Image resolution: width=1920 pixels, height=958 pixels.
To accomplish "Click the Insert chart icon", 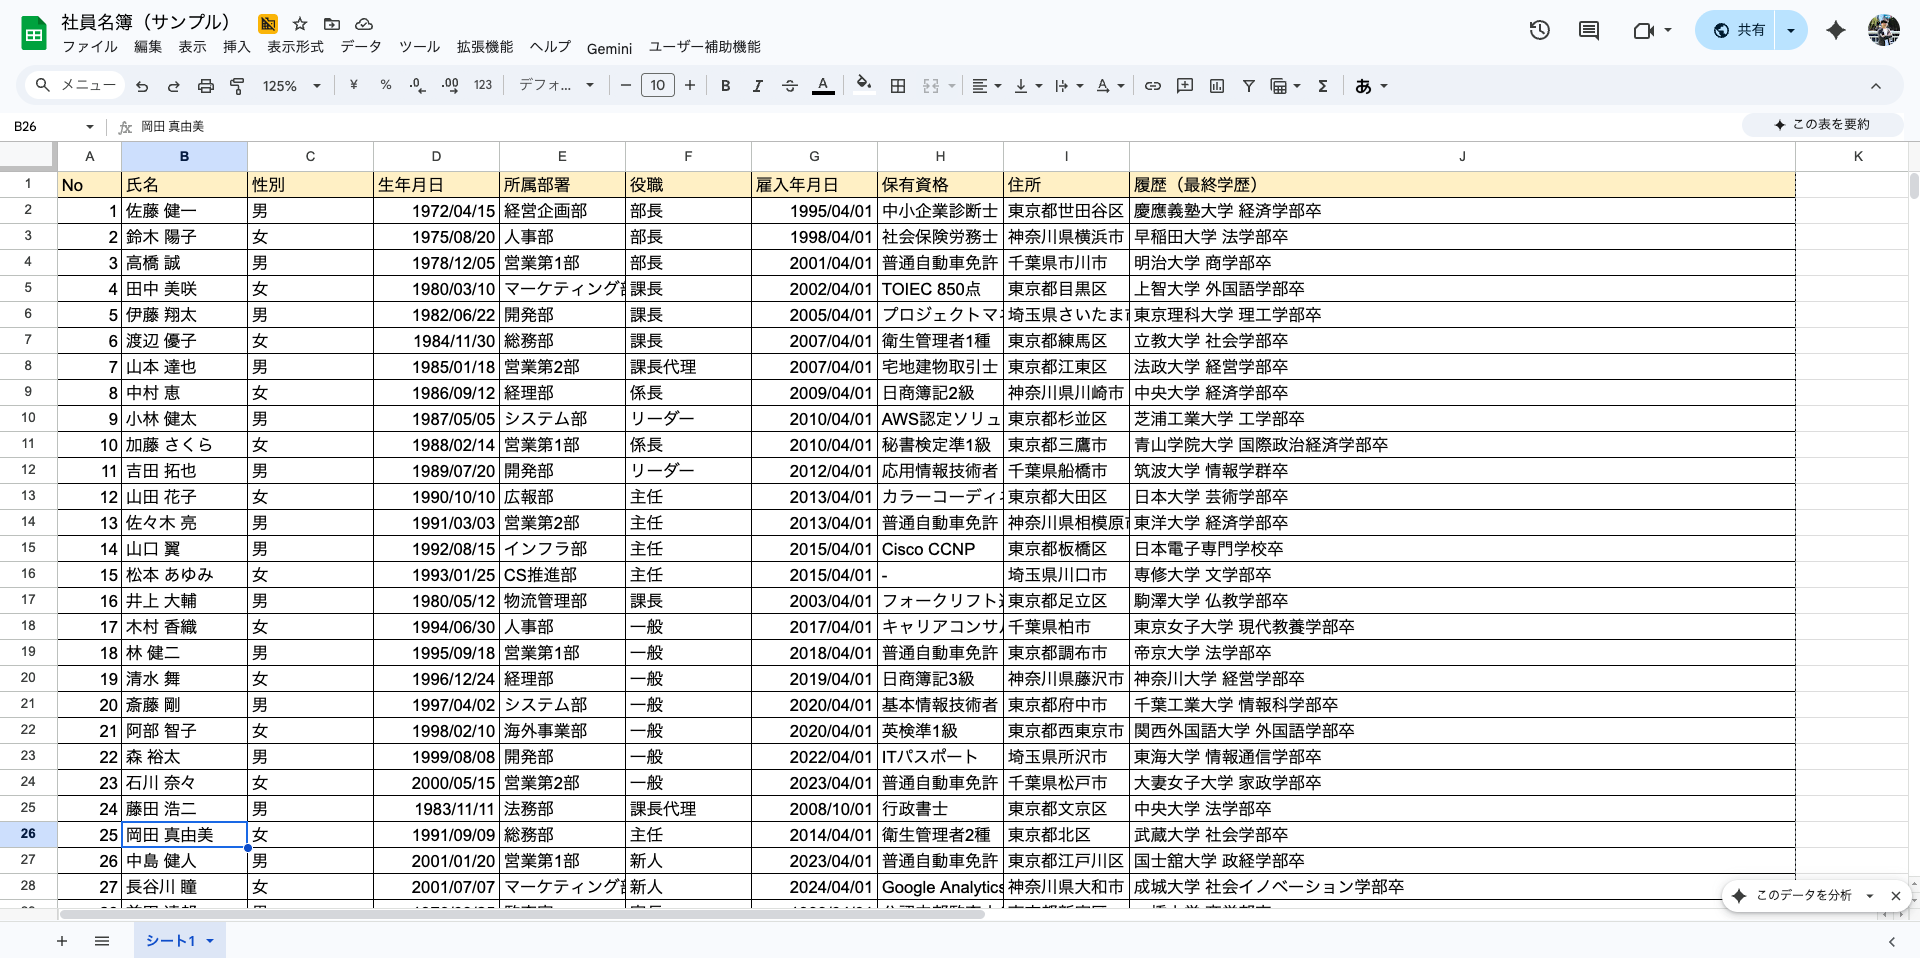I will click(x=1216, y=86).
